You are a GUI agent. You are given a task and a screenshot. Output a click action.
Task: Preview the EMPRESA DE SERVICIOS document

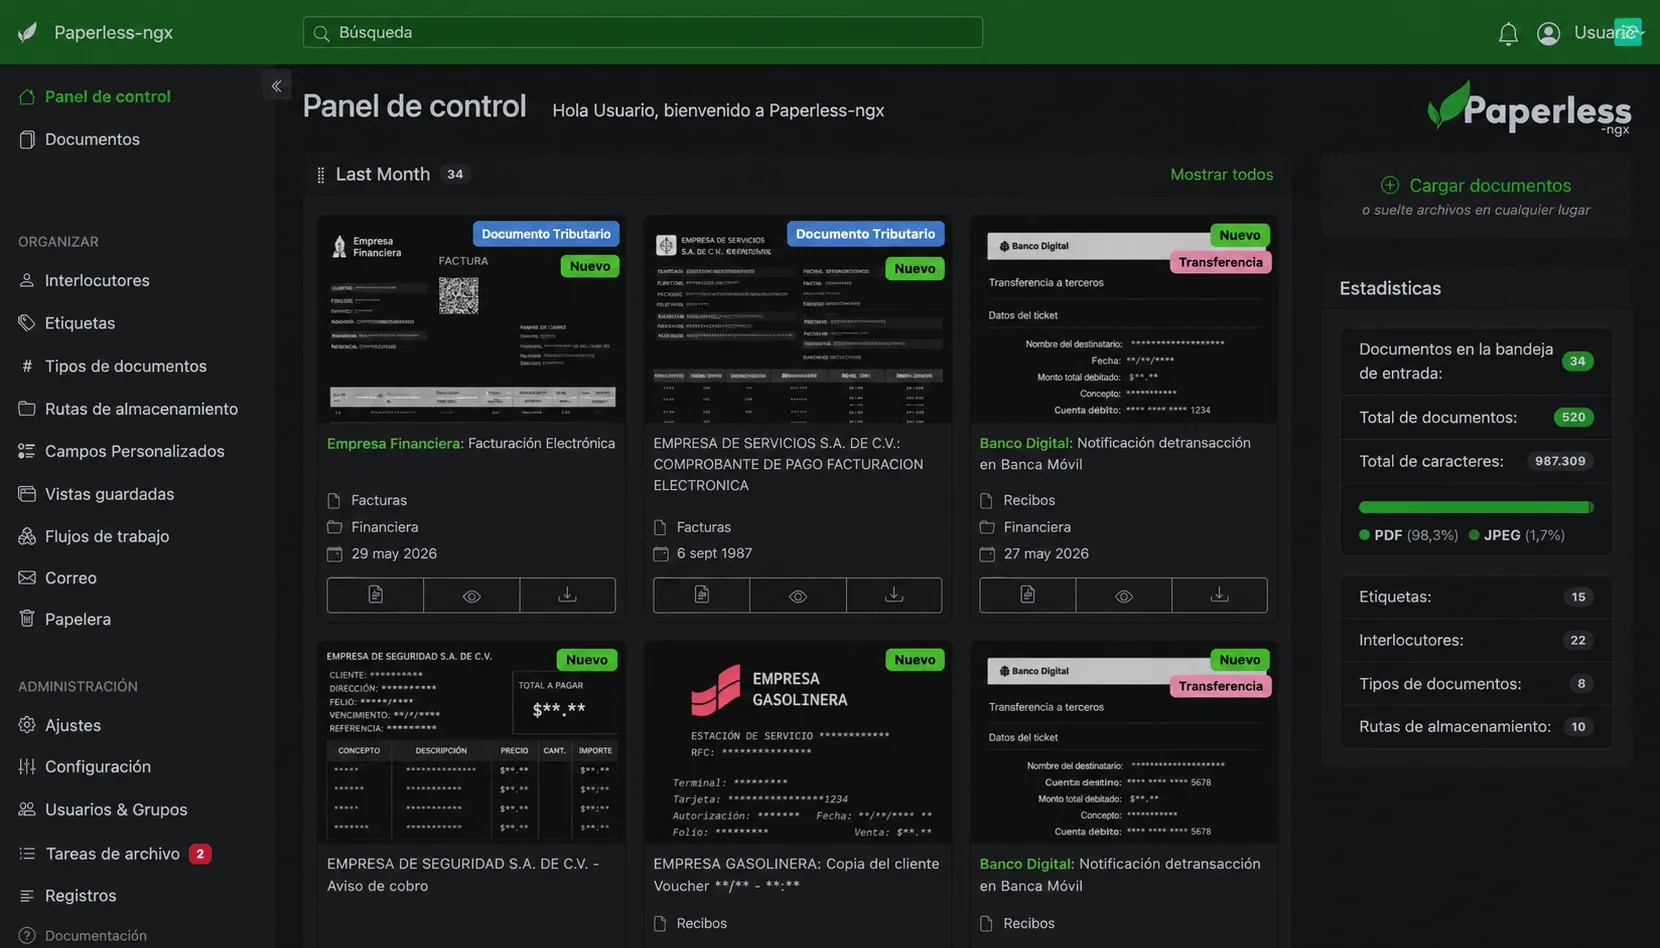(798, 595)
